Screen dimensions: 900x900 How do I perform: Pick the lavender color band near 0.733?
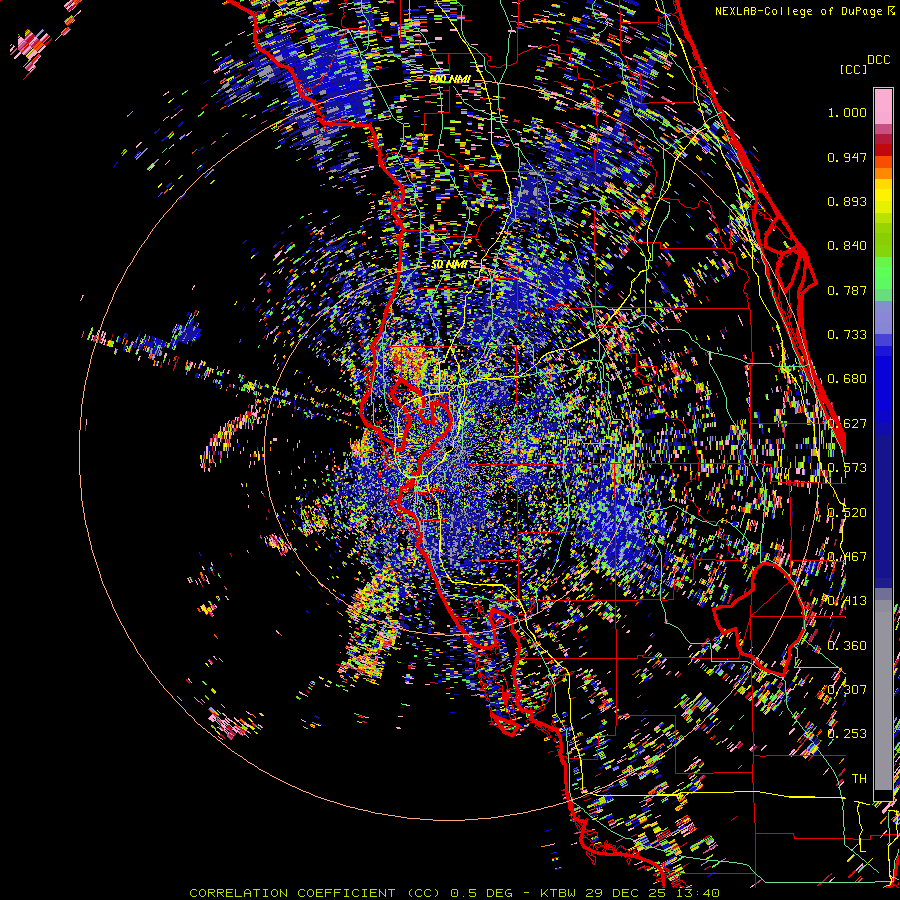[883, 319]
